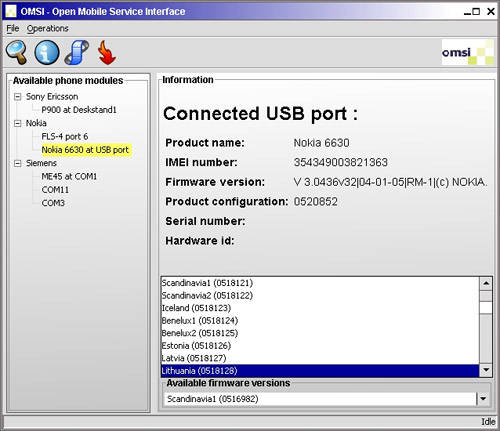Select FLS-4 port 6

(65, 136)
